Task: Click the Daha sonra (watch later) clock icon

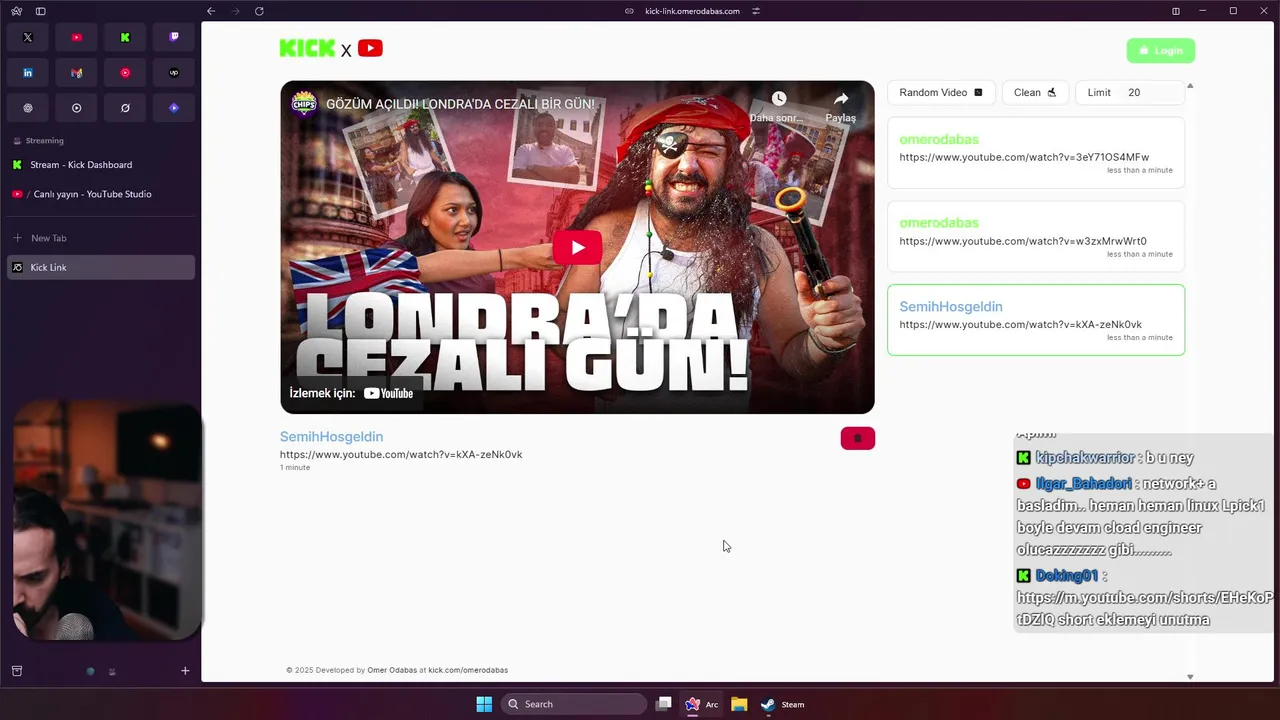Action: (x=778, y=98)
